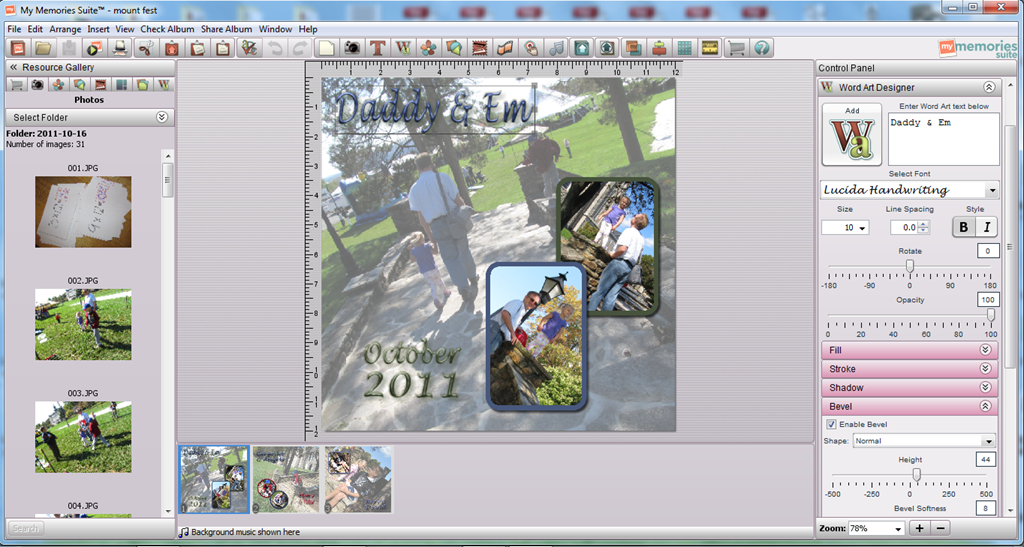The height and width of the screenshot is (547, 1024).
Task: Zoom in with the plus button
Action: (x=920, y=528)
